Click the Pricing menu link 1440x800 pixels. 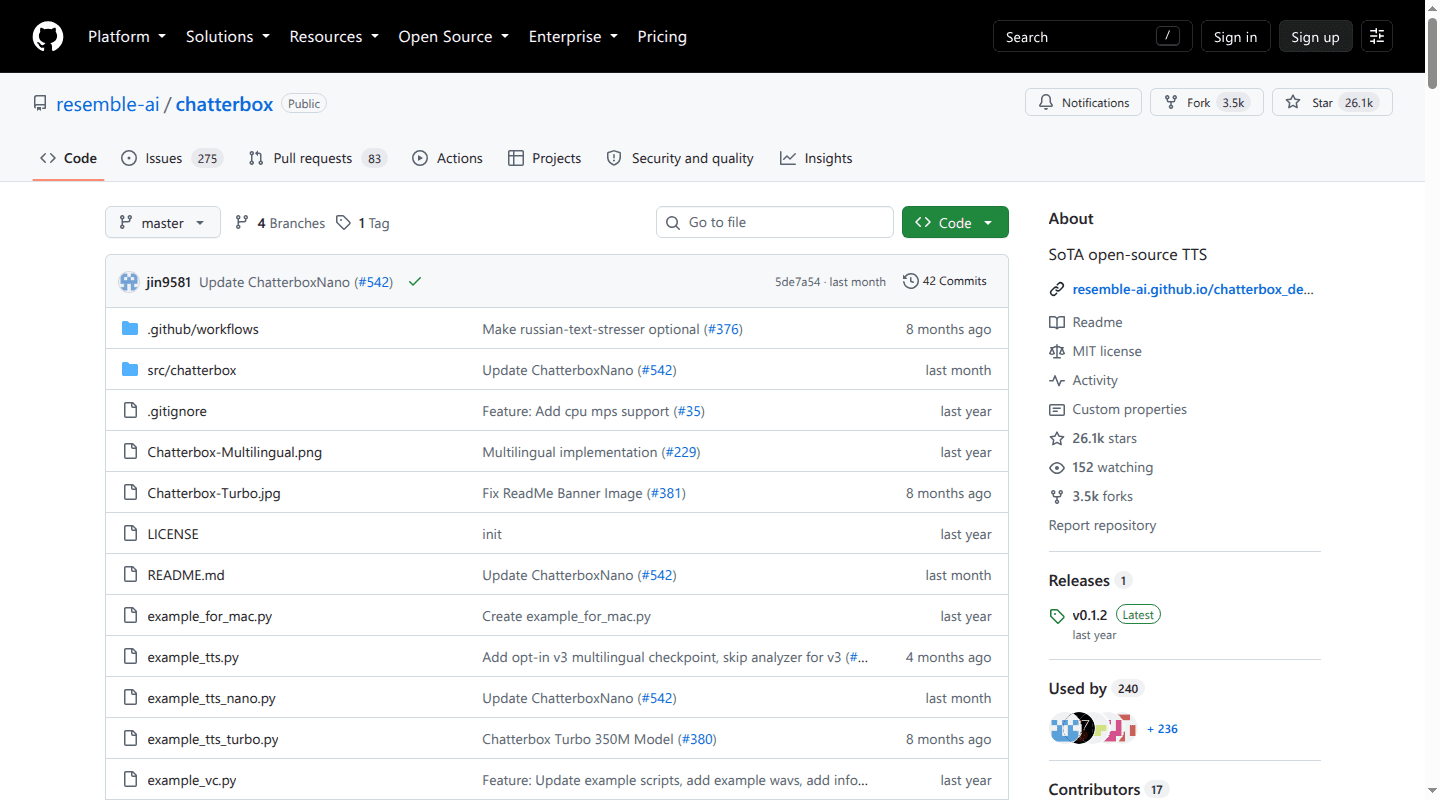(662, 37)
